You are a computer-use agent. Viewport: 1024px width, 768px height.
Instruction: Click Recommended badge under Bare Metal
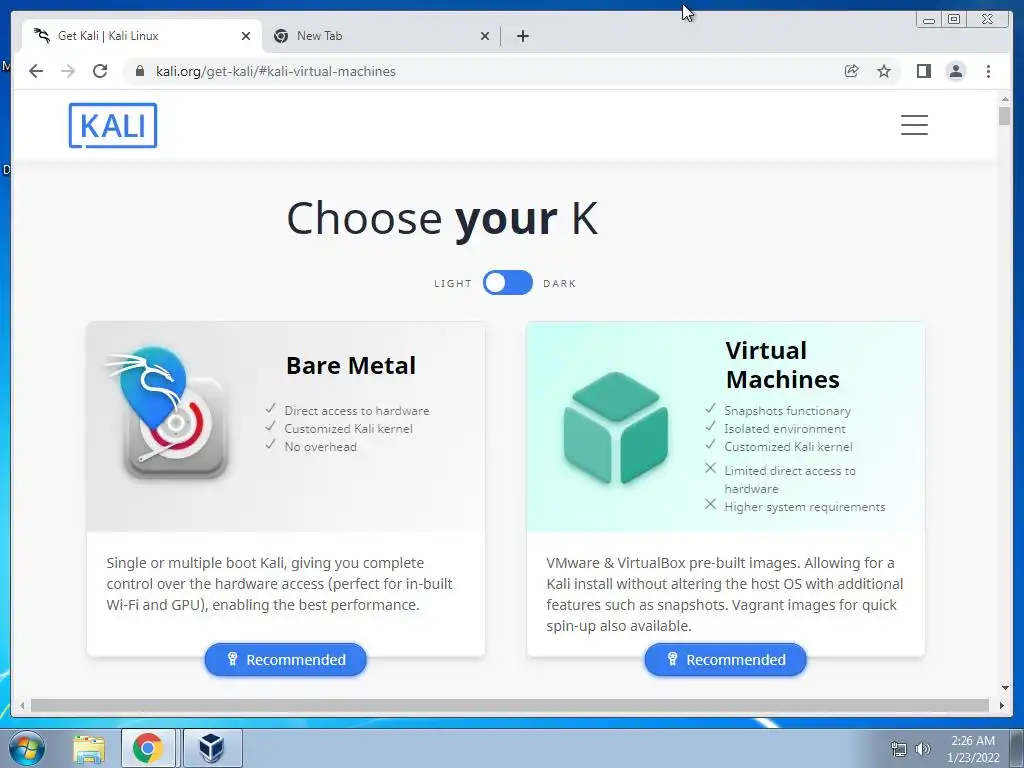[285, 660]
